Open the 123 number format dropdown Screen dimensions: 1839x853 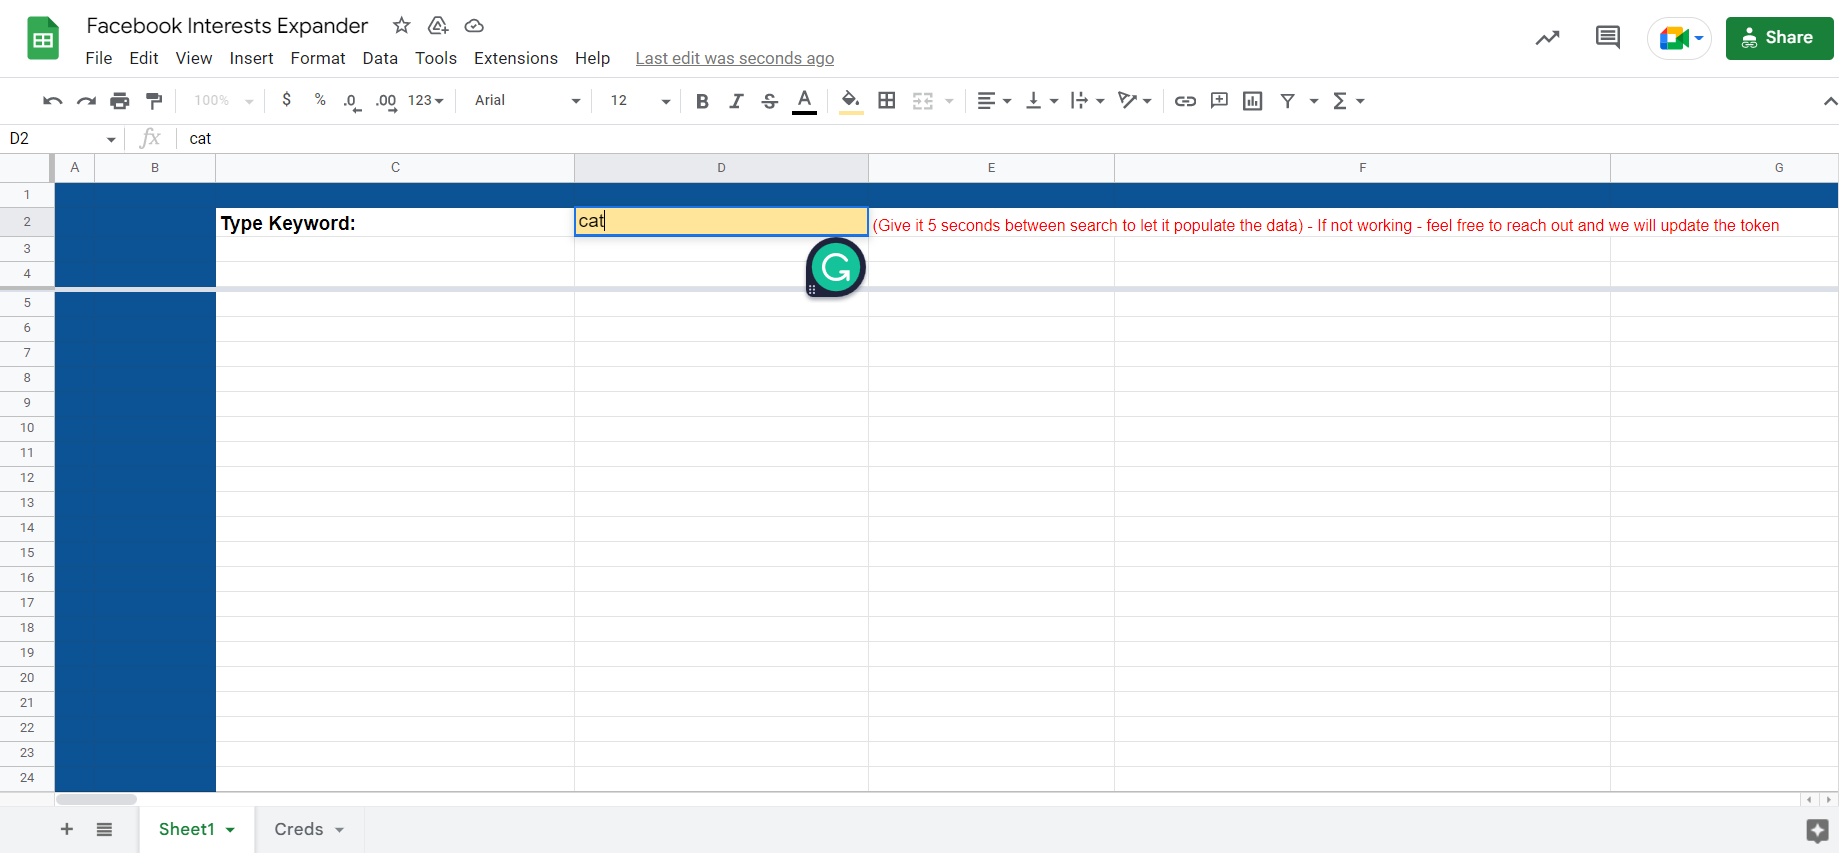click(425, 101)
